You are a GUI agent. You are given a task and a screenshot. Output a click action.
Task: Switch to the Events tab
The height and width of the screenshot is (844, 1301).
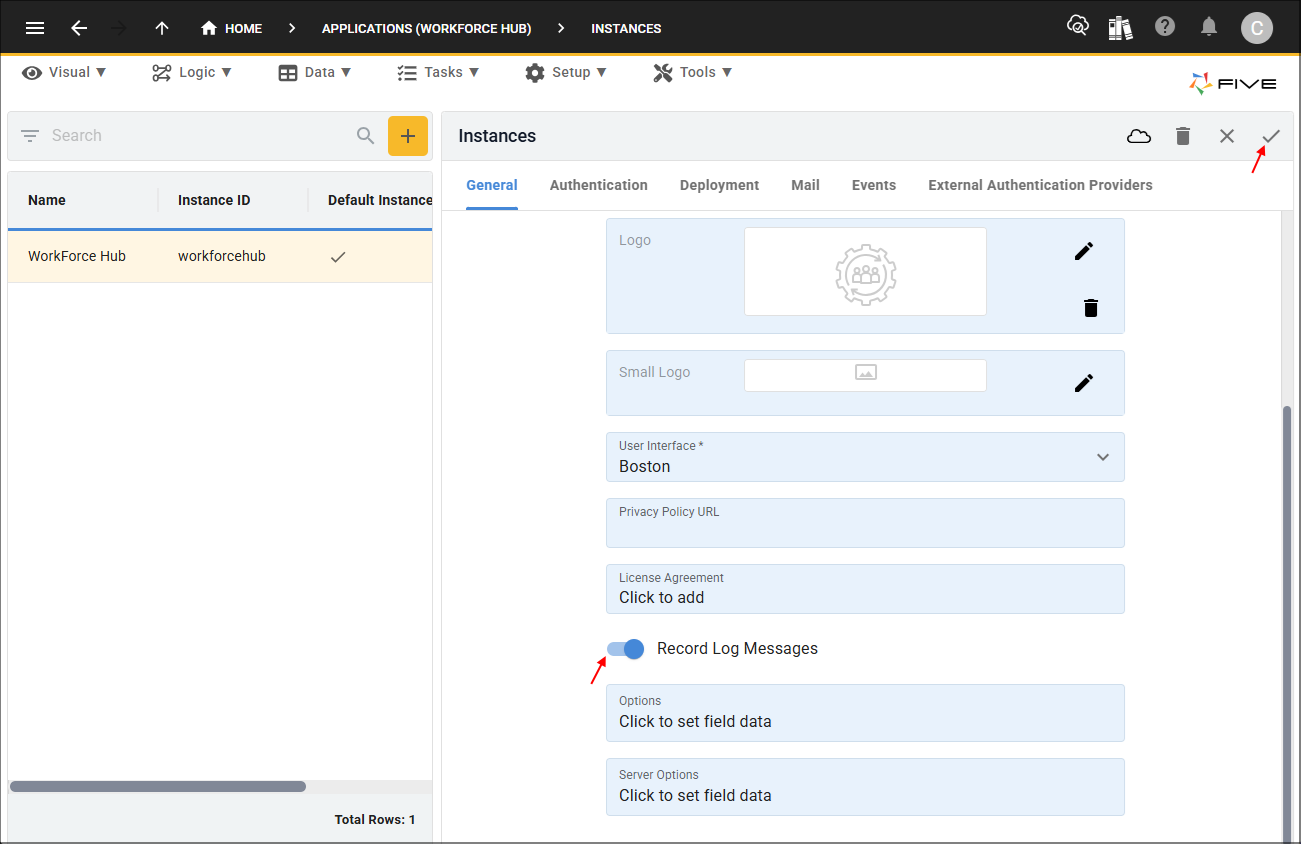pyautogui.click(x=874, y=185)
